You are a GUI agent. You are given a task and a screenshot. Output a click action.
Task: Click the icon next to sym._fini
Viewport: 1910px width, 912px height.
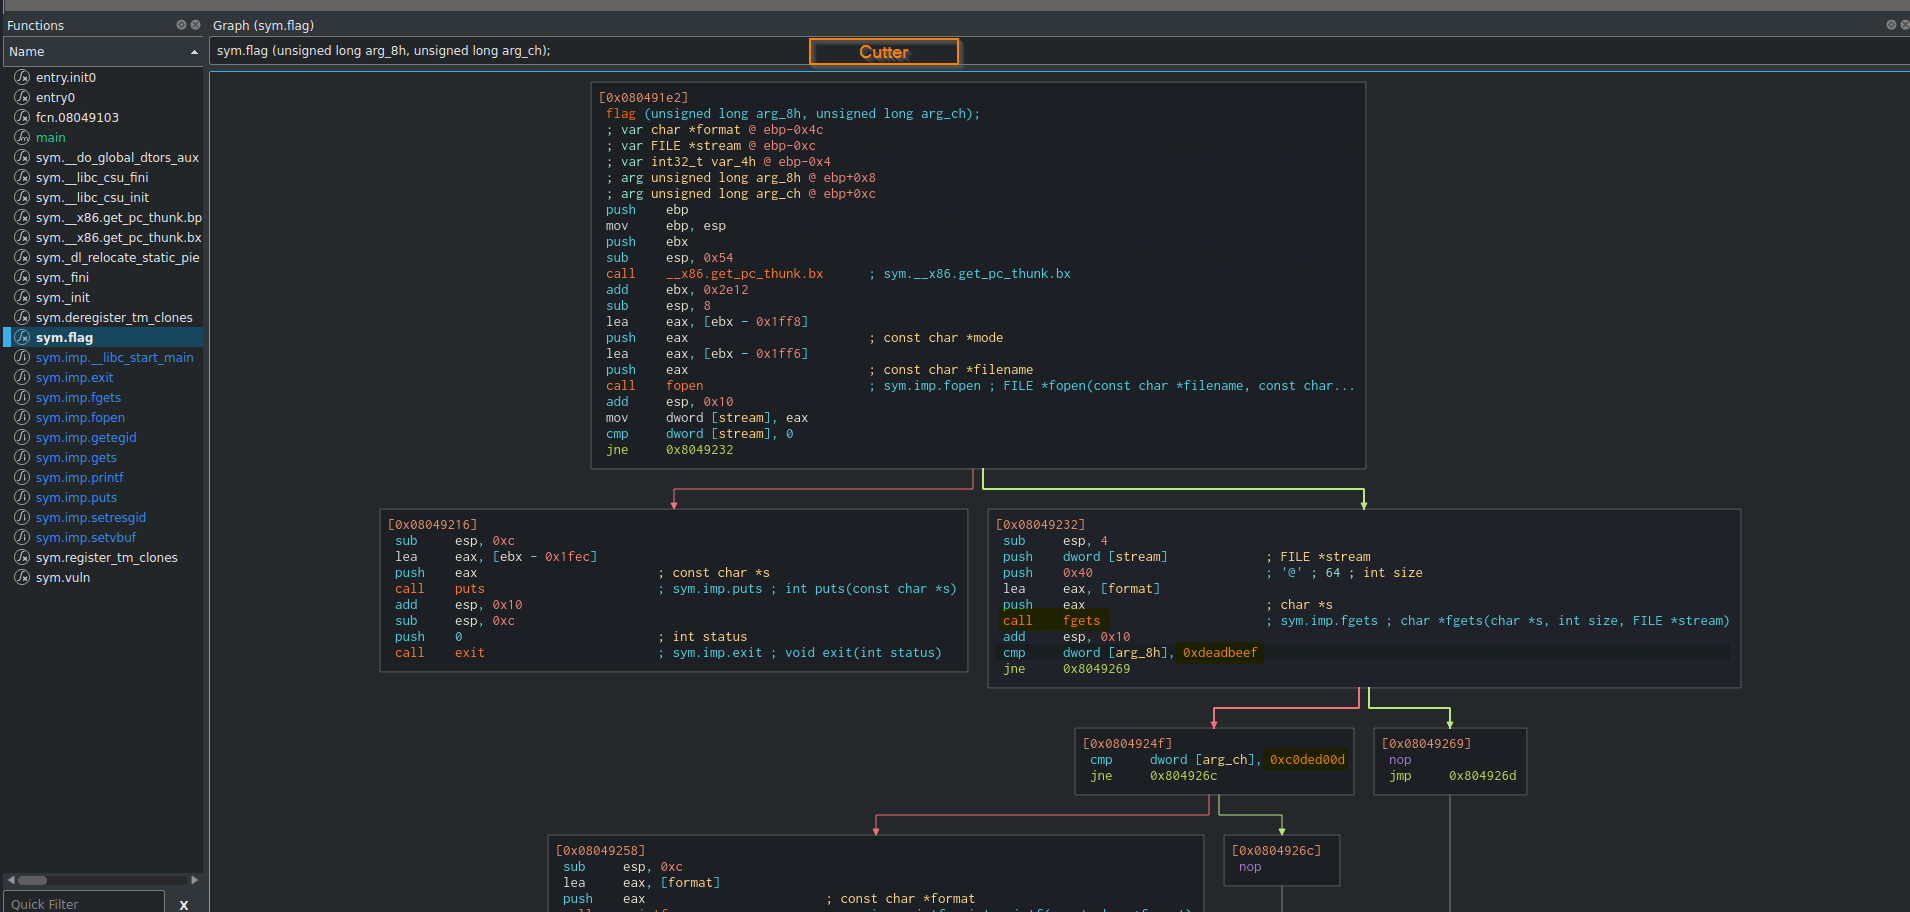coord(22,277)
